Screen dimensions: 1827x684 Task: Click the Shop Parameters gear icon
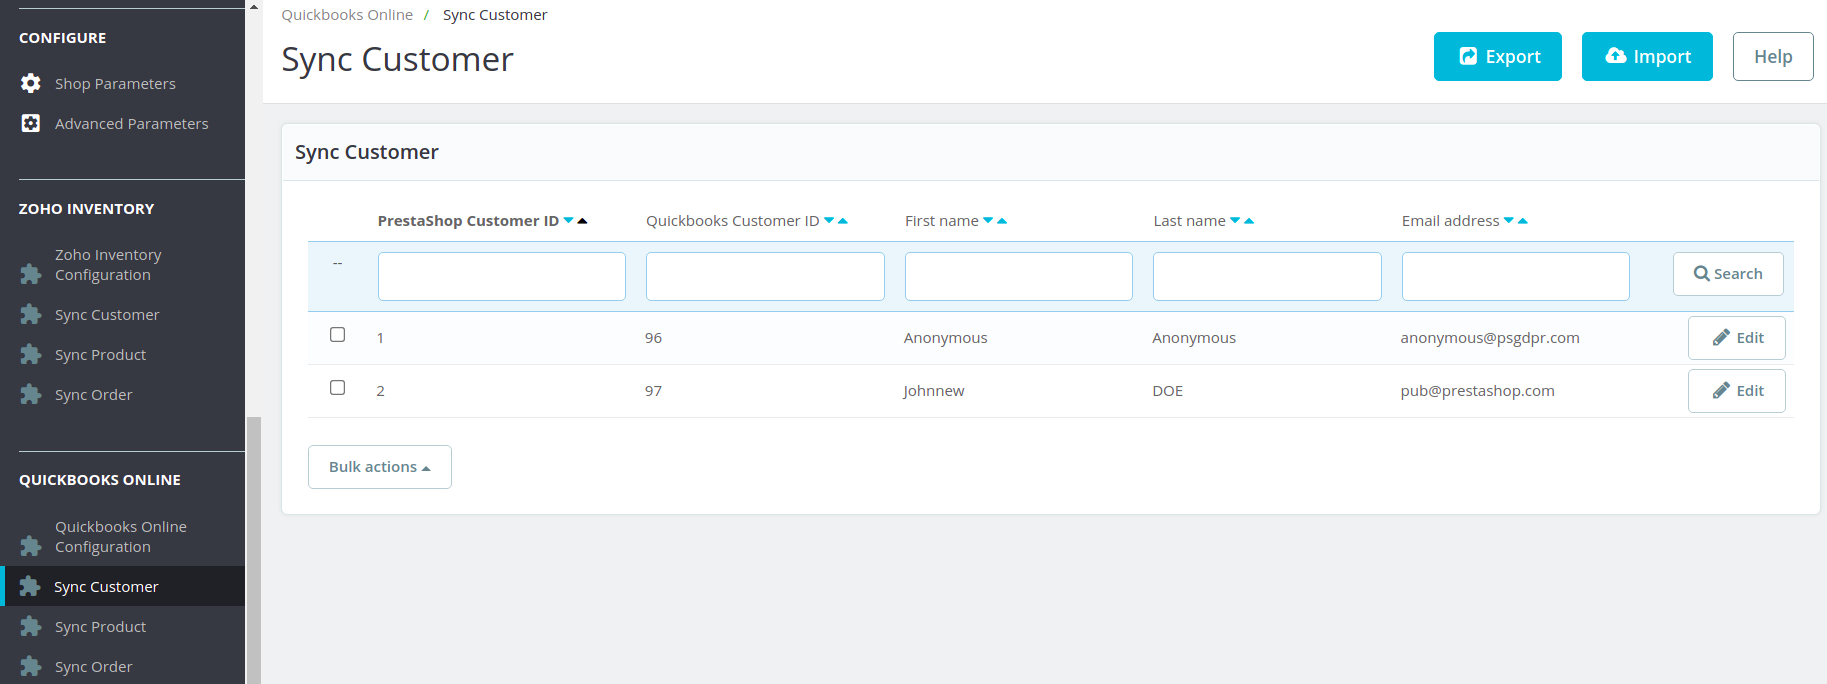31,83
